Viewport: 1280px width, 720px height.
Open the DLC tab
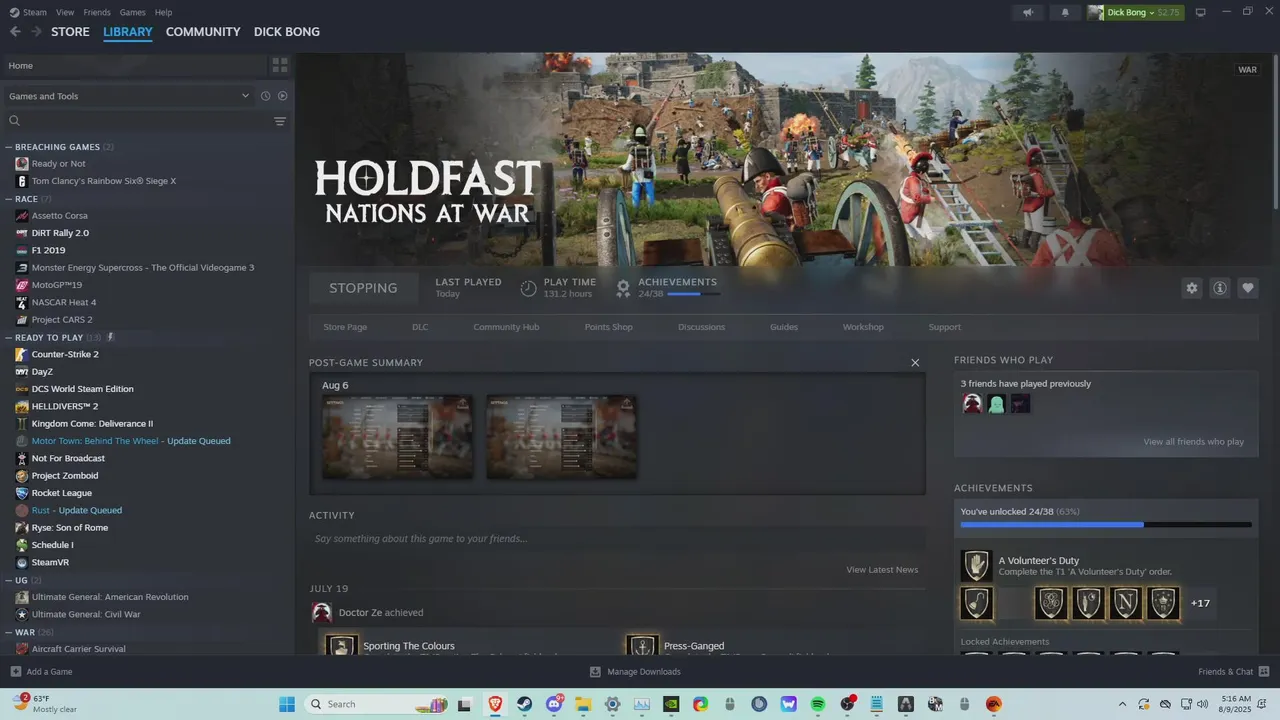420,327
